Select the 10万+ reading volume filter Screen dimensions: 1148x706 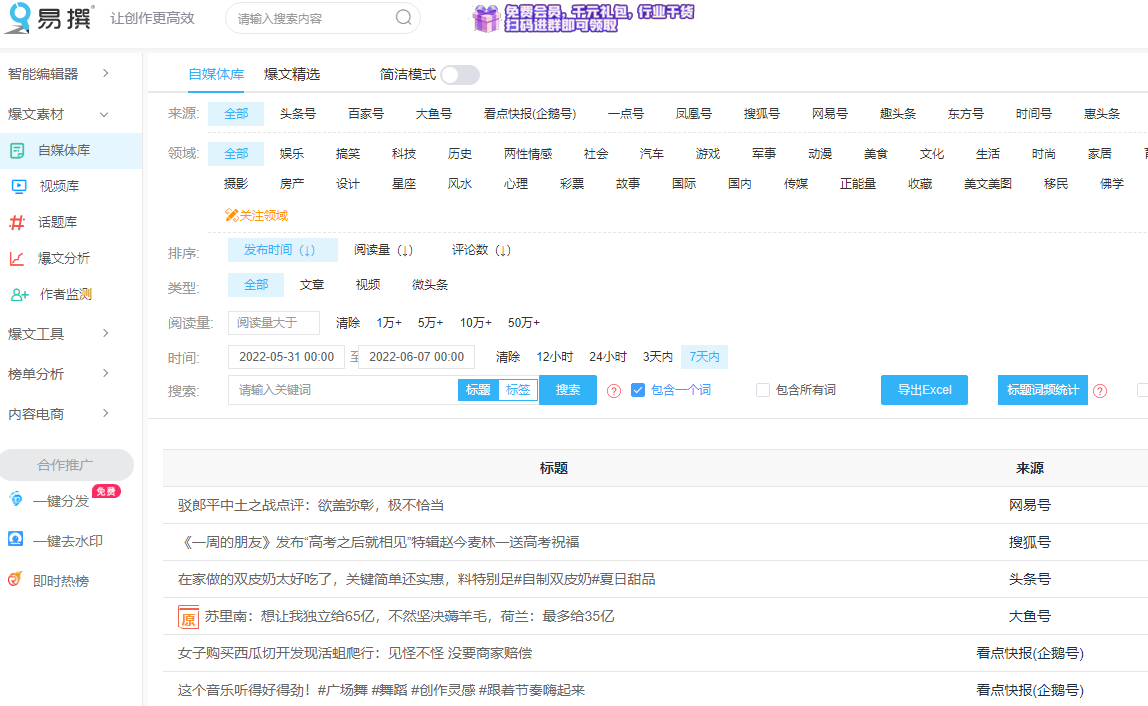(476, 322)
